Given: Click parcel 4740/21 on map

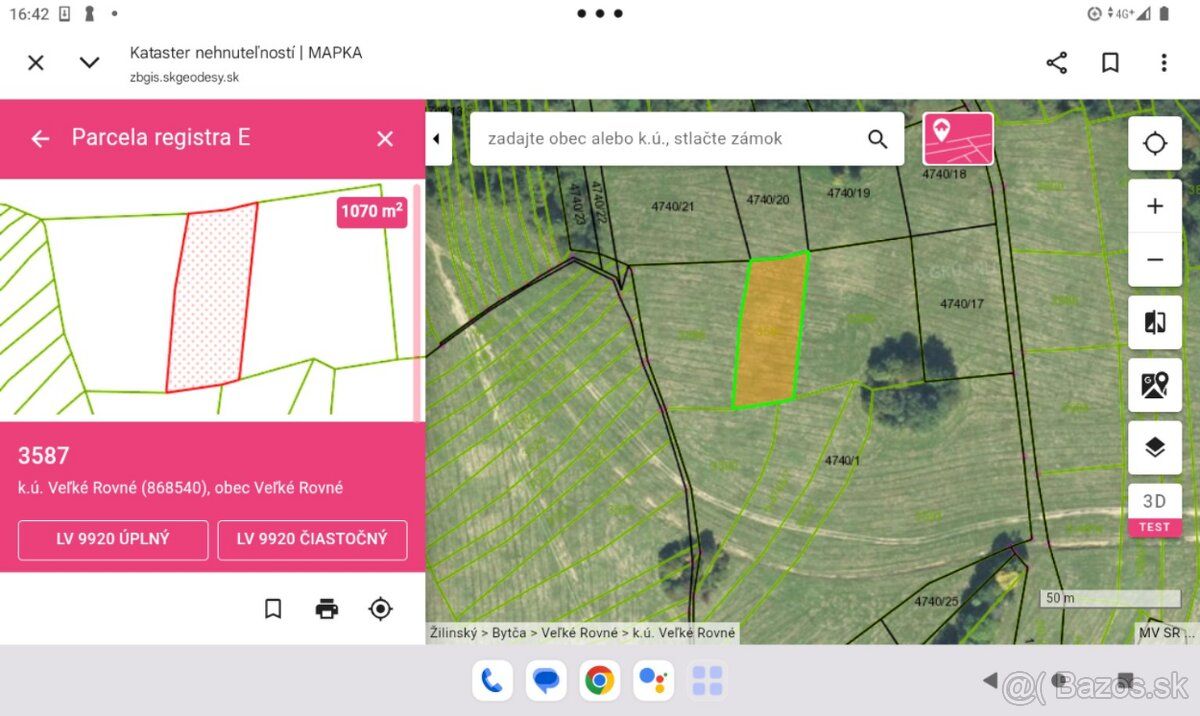Looking at the screenshot, I should [673, 206].
